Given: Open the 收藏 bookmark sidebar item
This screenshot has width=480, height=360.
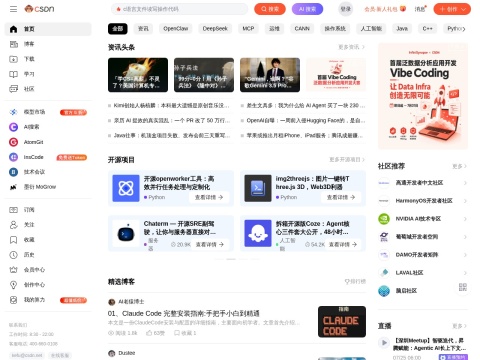Looking at the screenshot, I should click(48, 240).
